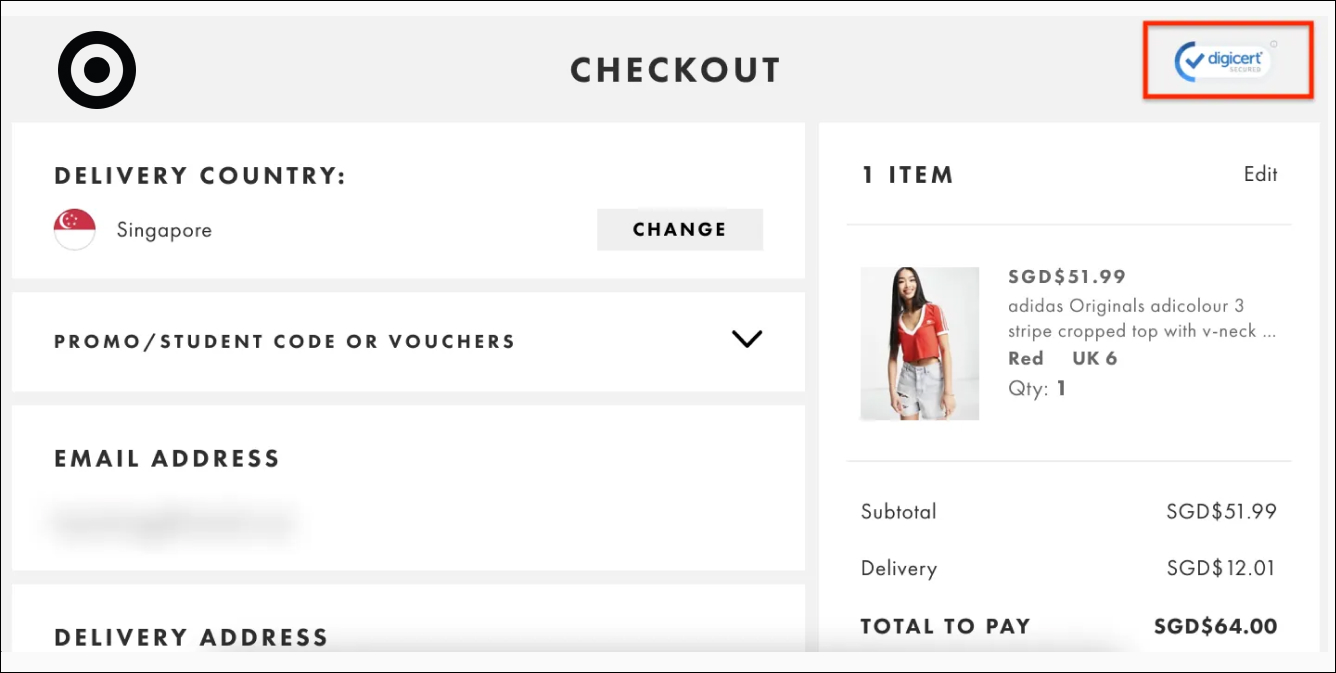Click the Delivery Address heading
Screen dimensions: 1336x673
191,637
